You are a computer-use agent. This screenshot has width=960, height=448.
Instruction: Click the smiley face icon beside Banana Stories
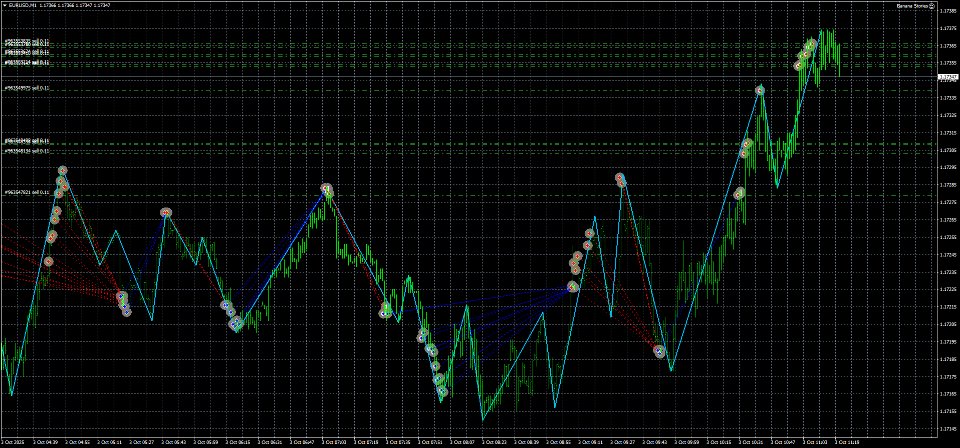coord(932,6)
